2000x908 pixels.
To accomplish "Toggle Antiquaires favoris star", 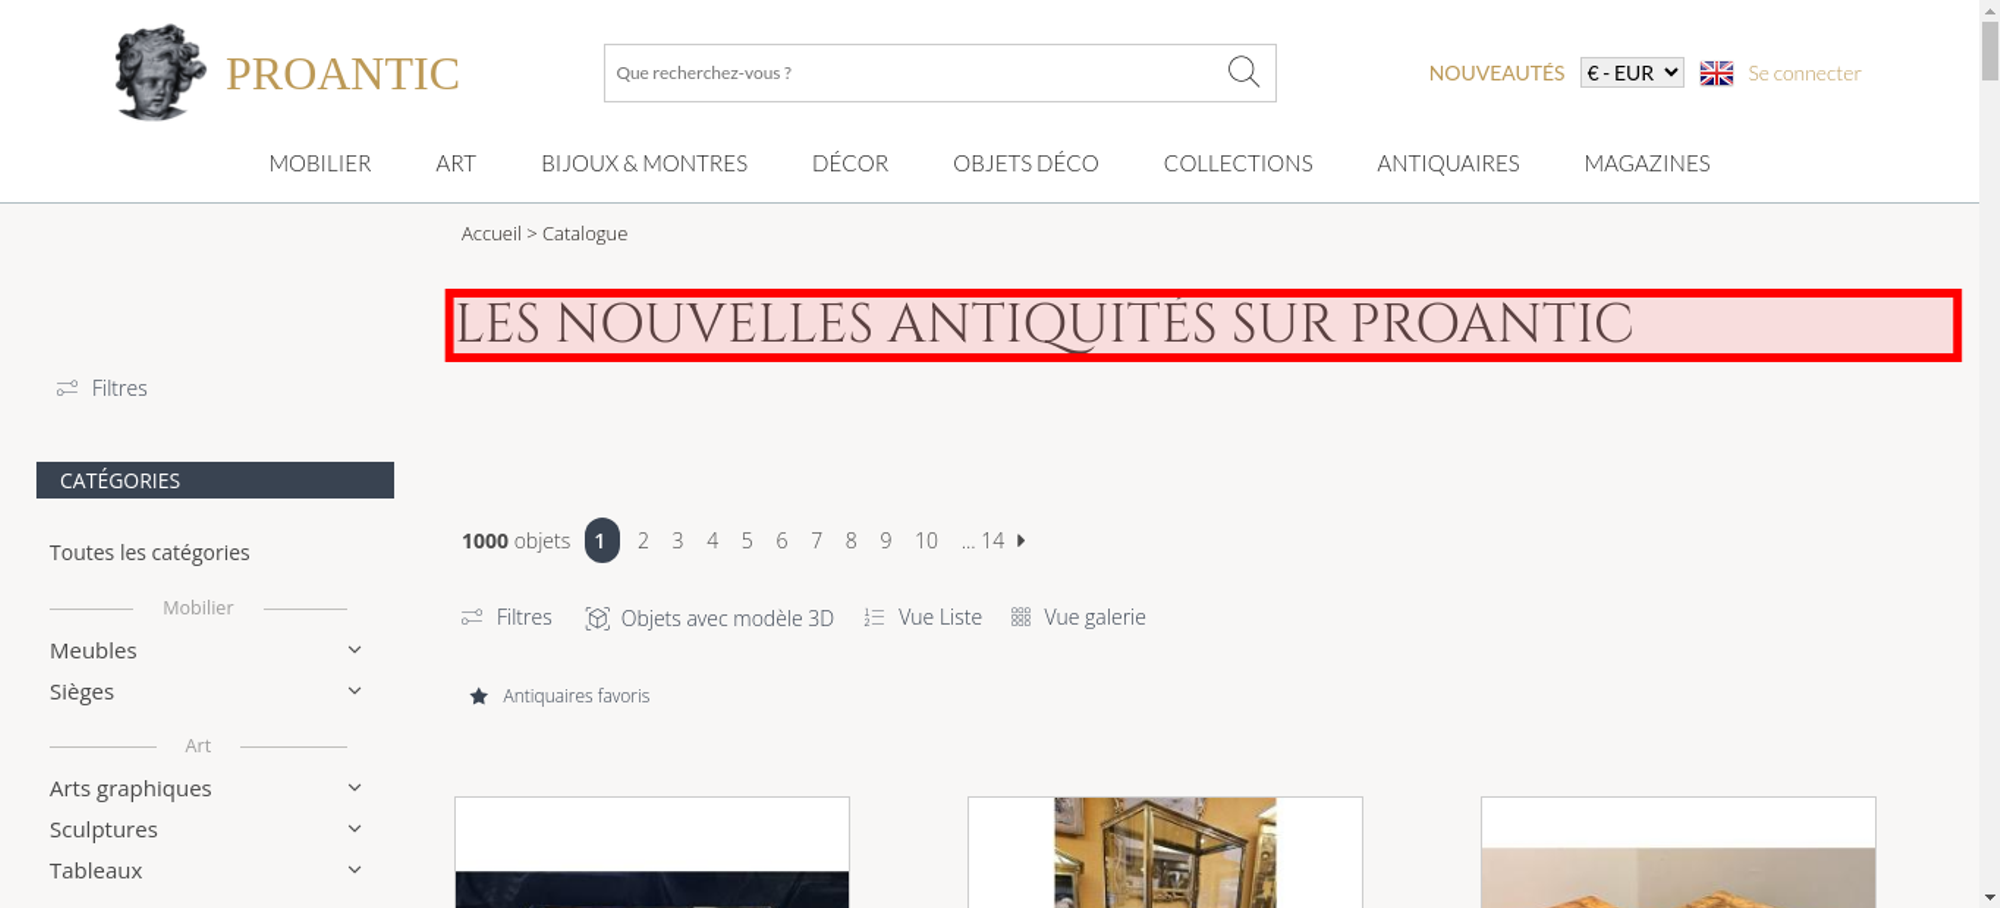I will tap(479, 696).
